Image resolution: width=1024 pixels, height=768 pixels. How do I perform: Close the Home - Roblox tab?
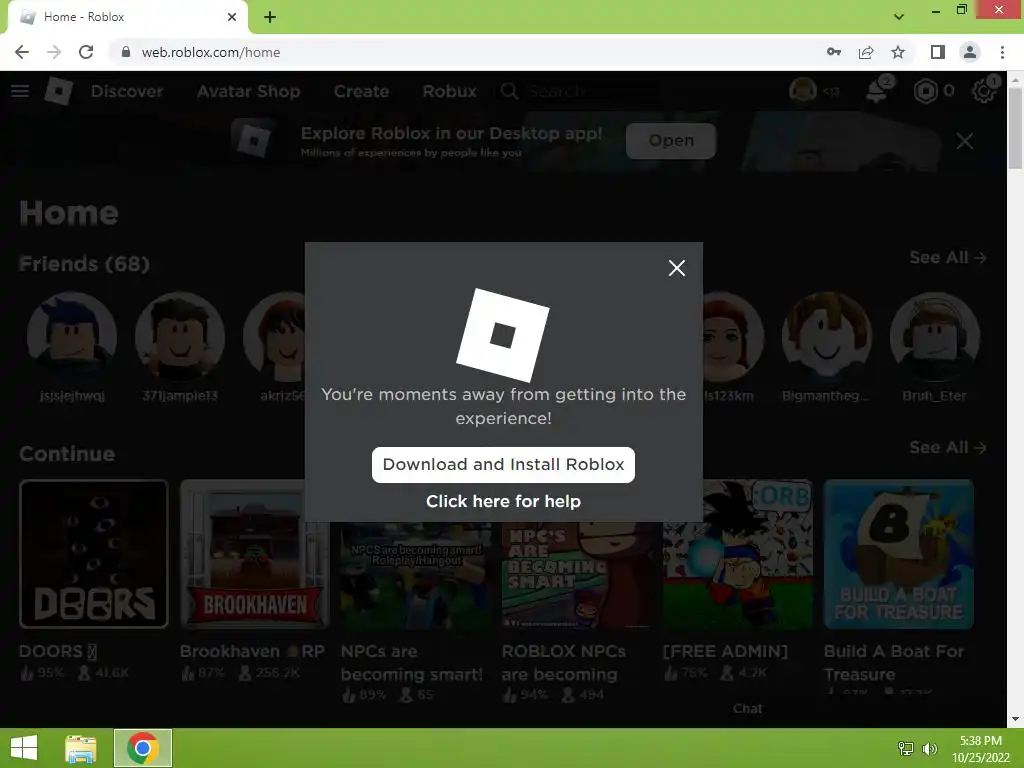coord(232,17)
